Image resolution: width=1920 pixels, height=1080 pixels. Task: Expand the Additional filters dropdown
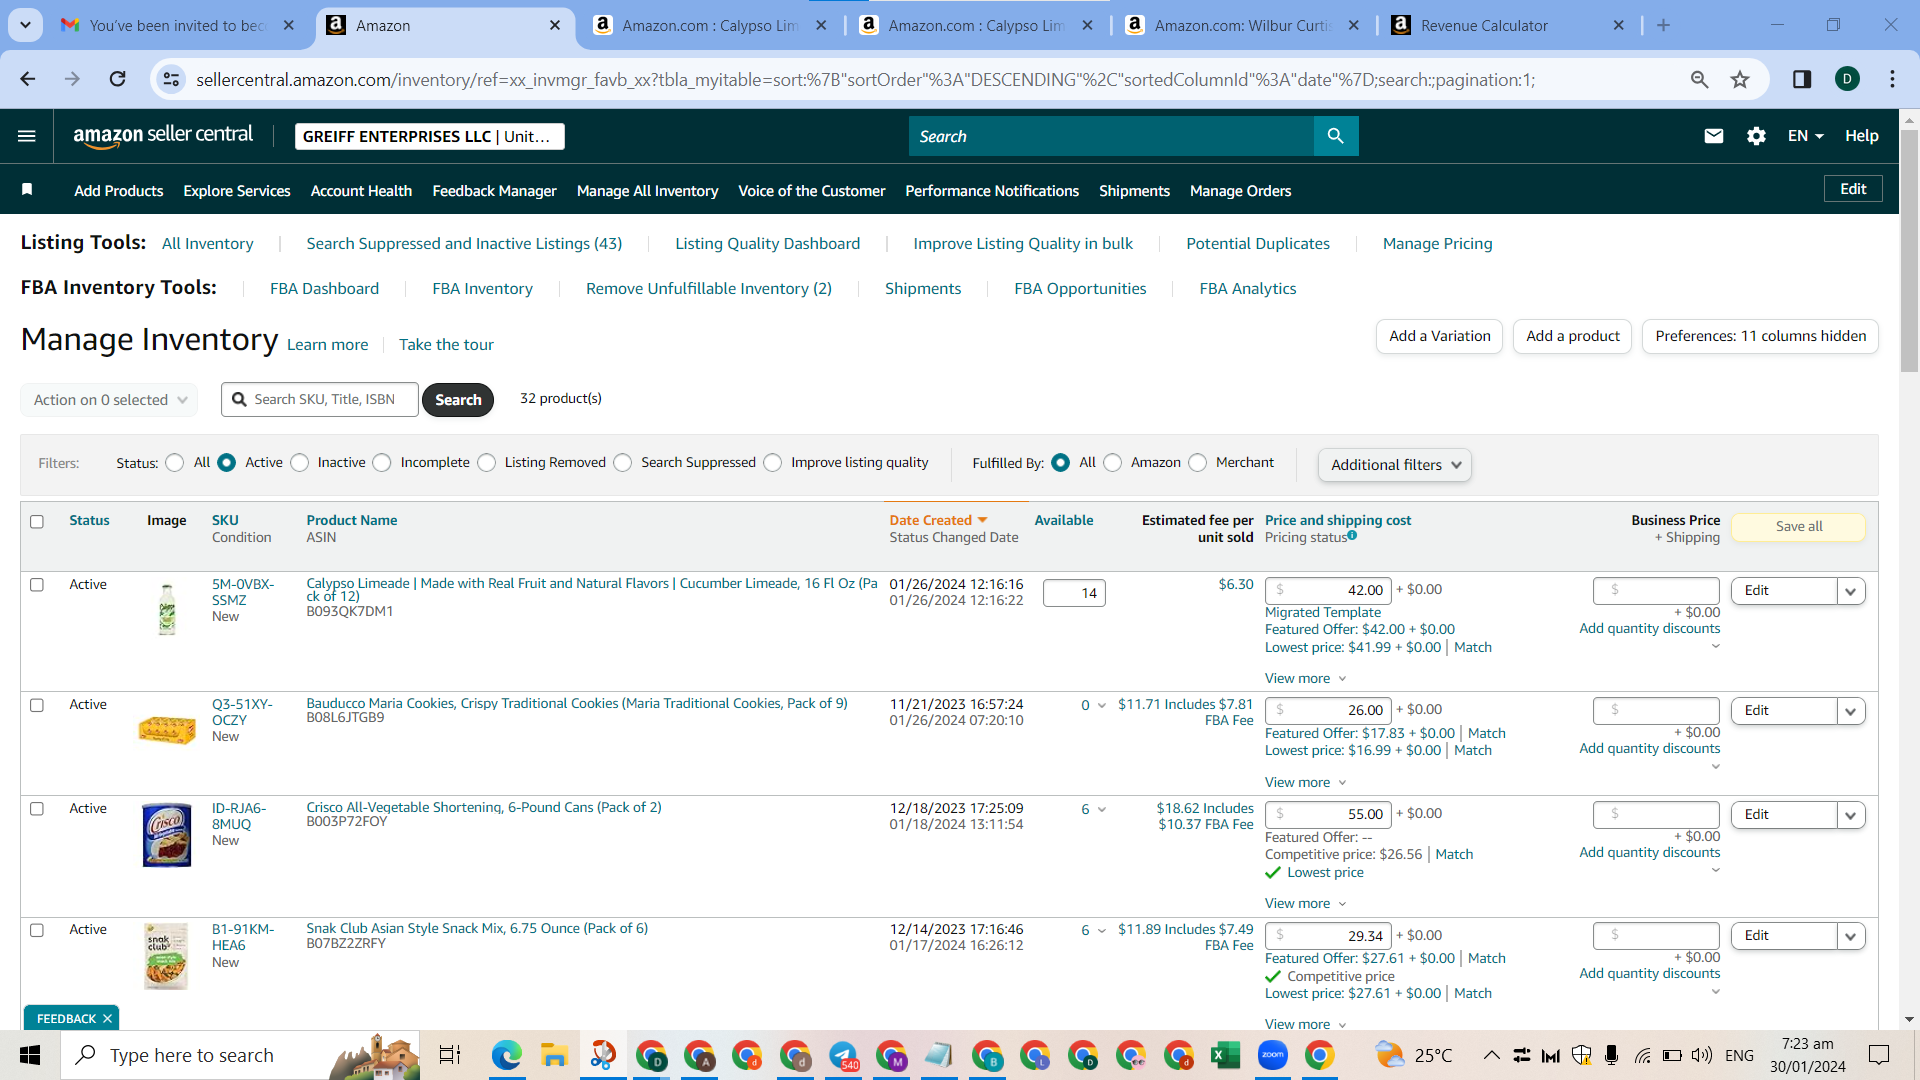[1394, 465]
